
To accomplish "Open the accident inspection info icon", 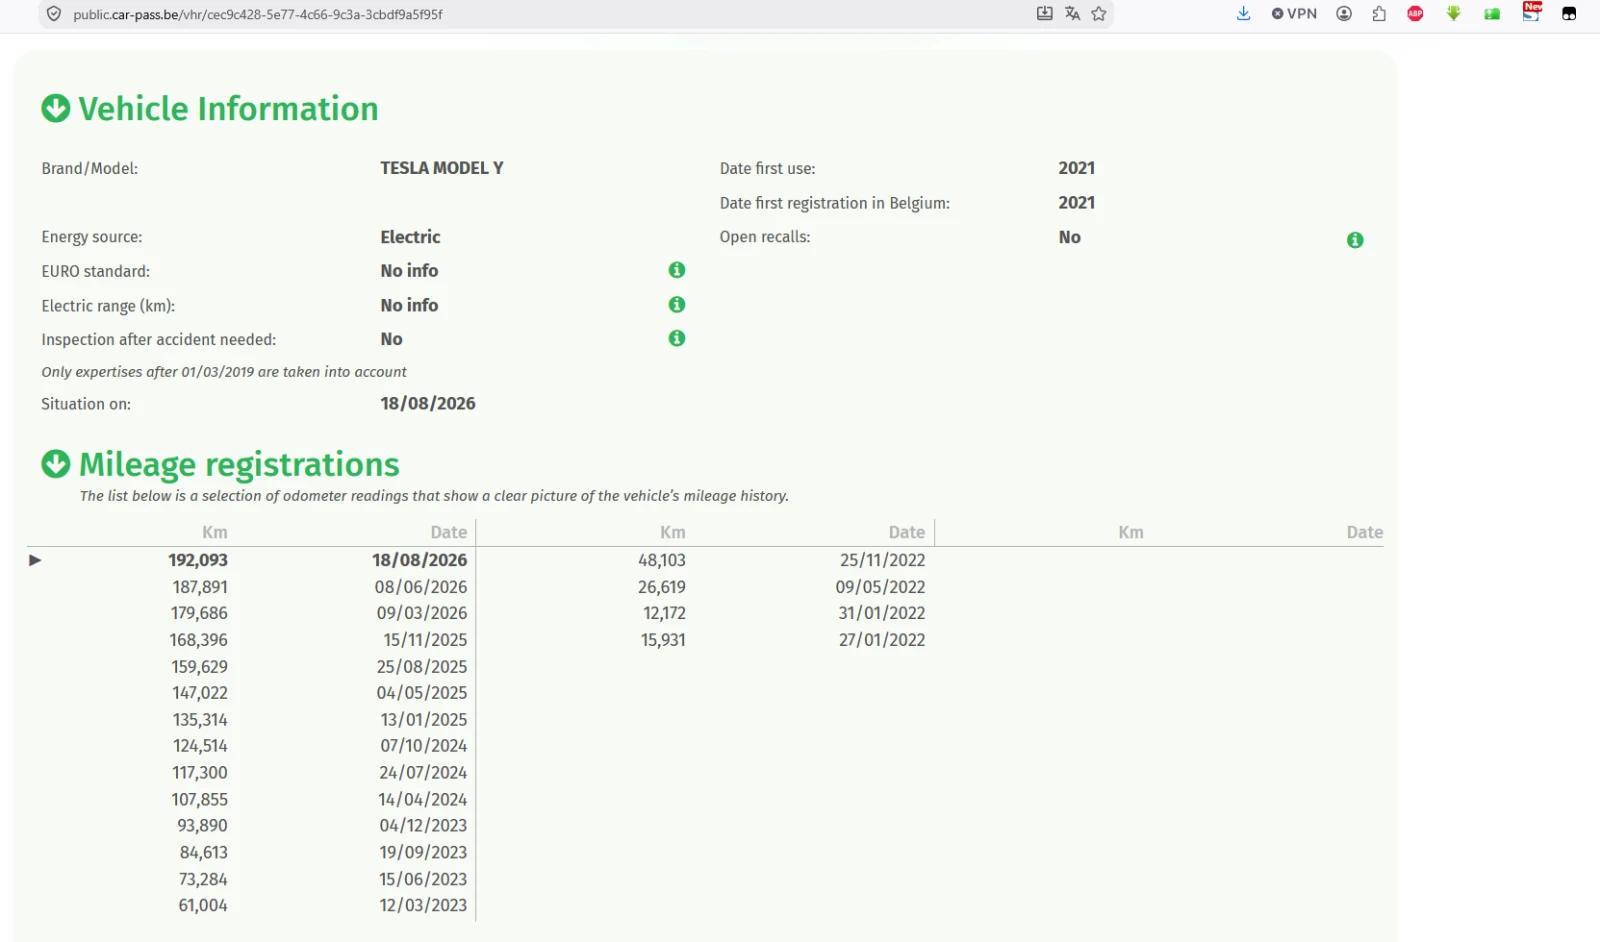I will [x=677, y=338].
